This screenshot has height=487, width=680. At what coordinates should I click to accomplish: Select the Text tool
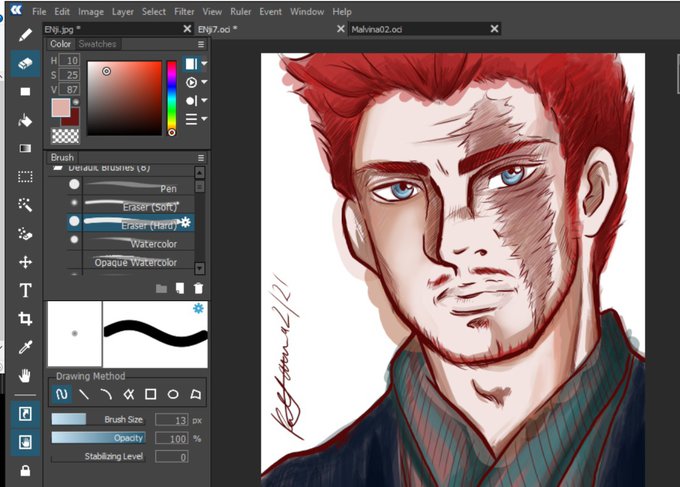tap(25, 290)
